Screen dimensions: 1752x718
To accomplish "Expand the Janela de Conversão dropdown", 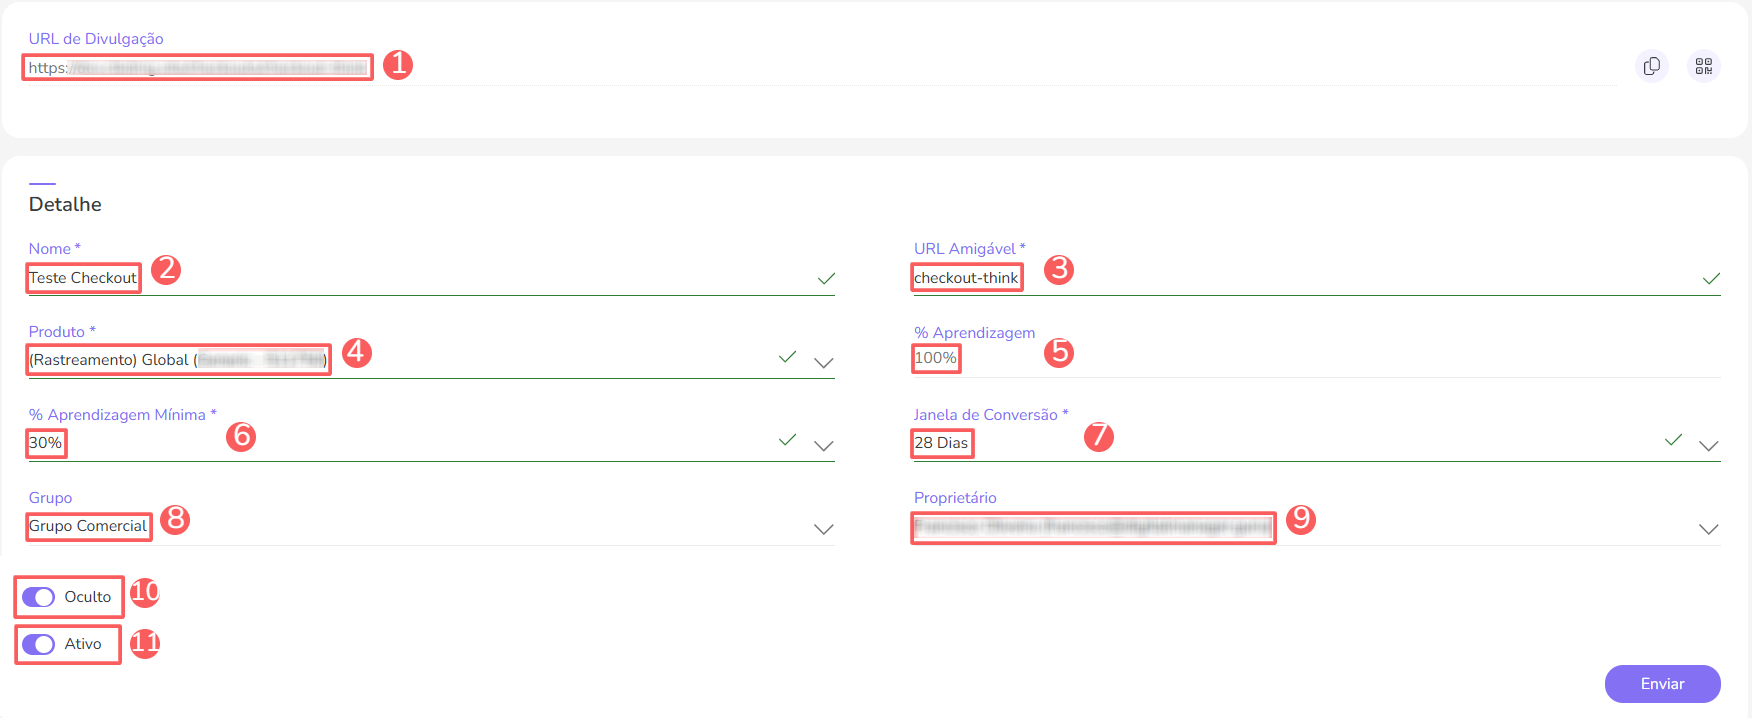I will tap(1710, 446).
